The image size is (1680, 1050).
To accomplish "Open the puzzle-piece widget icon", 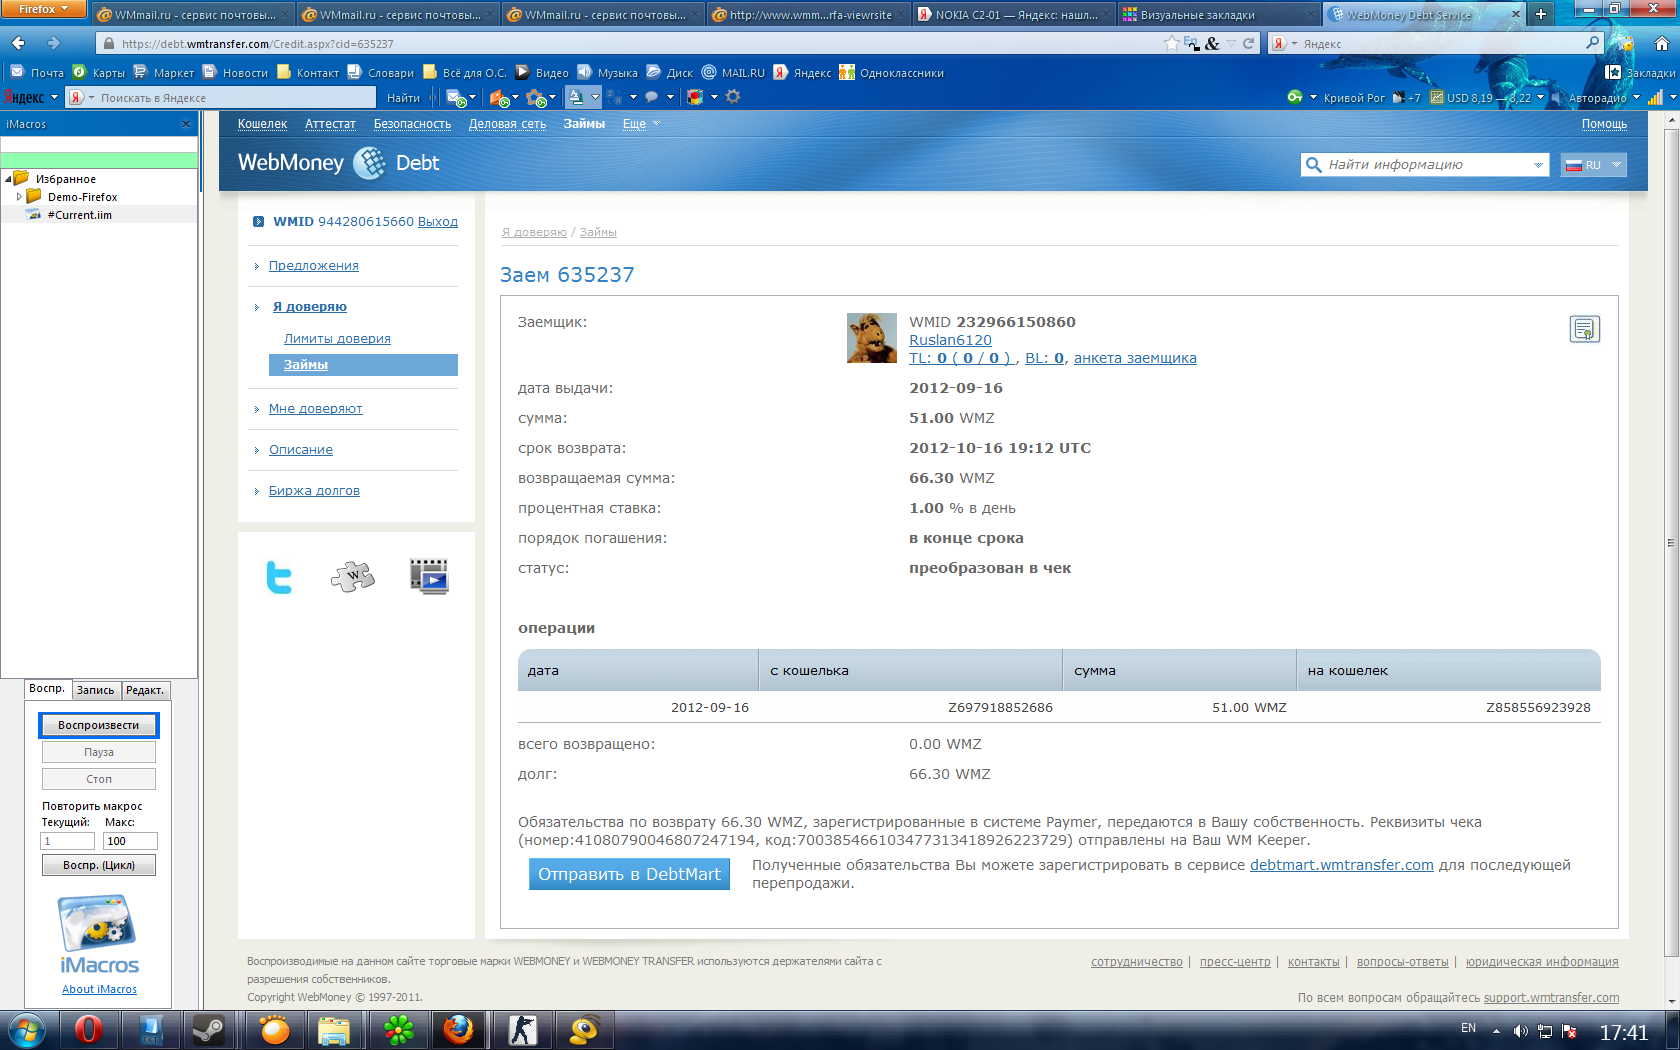I will click(x=353, y=576).
